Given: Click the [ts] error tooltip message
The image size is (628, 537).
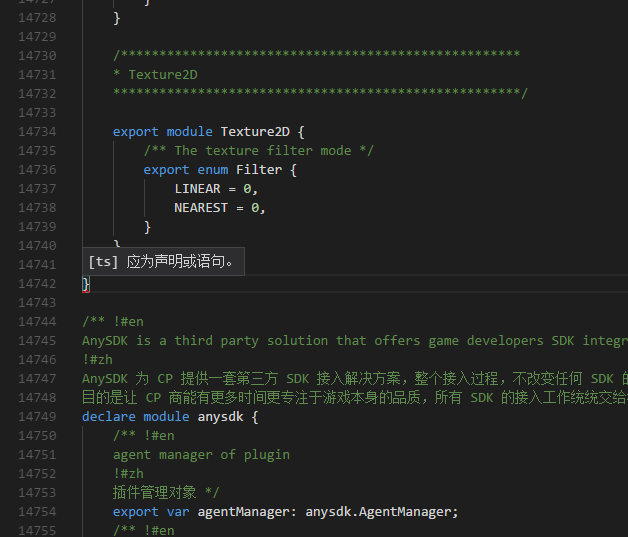Looking at the screenshot, I should (164, 262).
